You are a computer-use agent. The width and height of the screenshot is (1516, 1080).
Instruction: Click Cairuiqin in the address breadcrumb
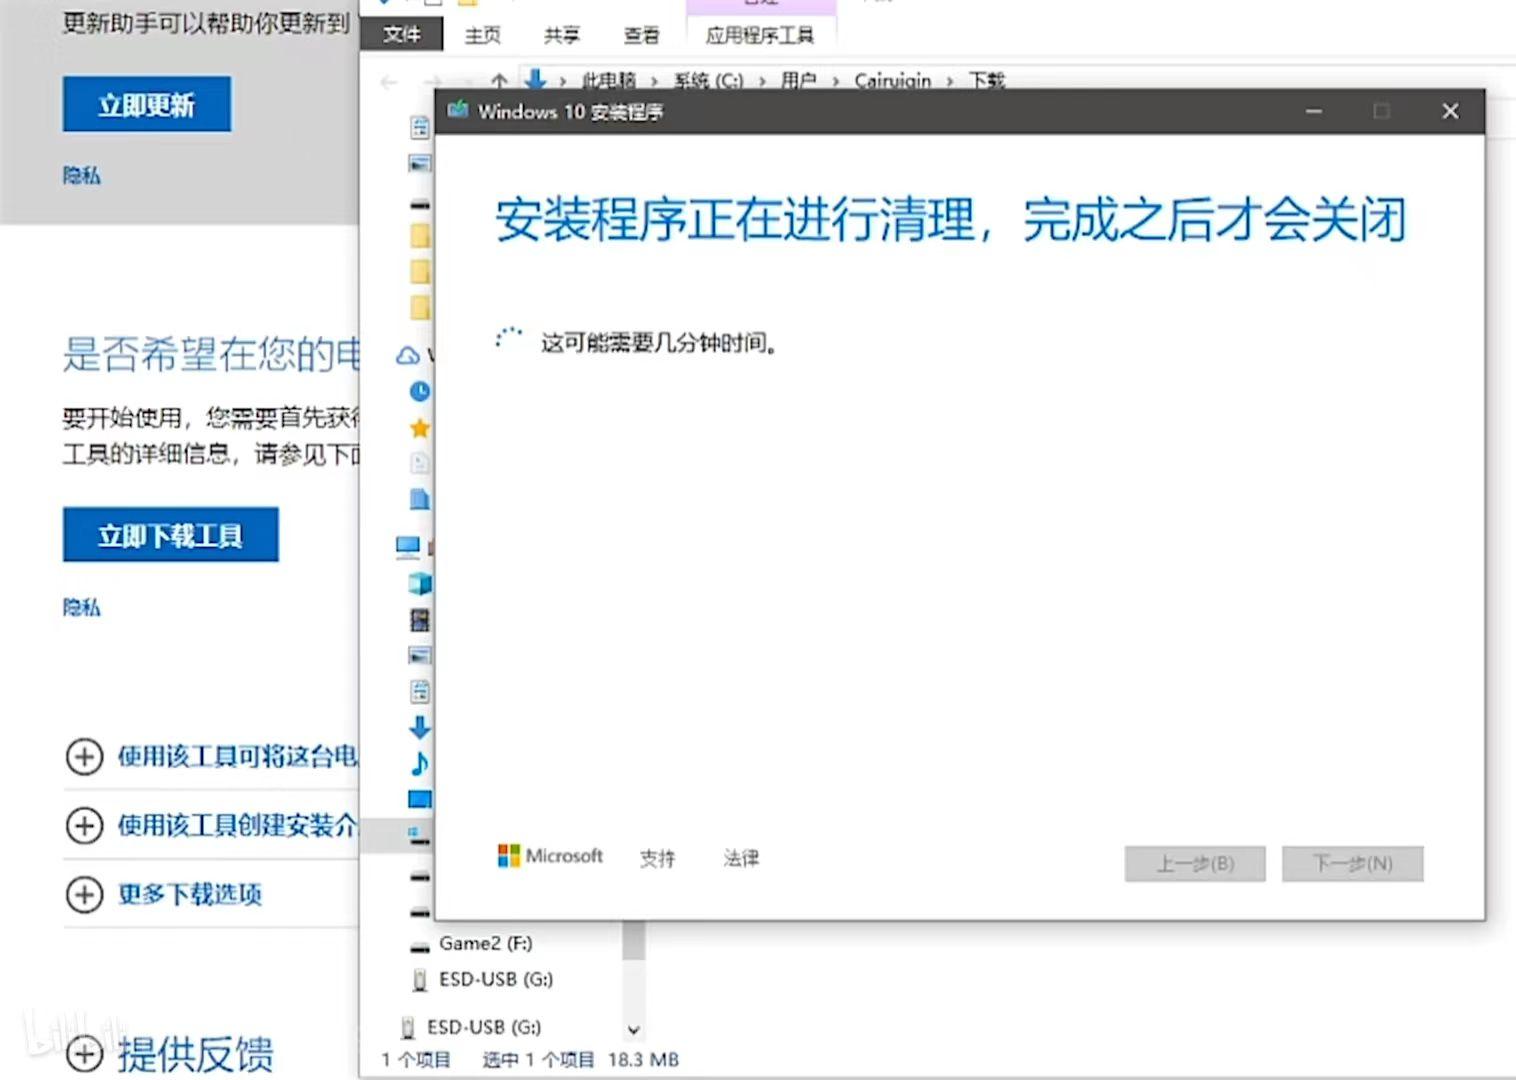892,81
